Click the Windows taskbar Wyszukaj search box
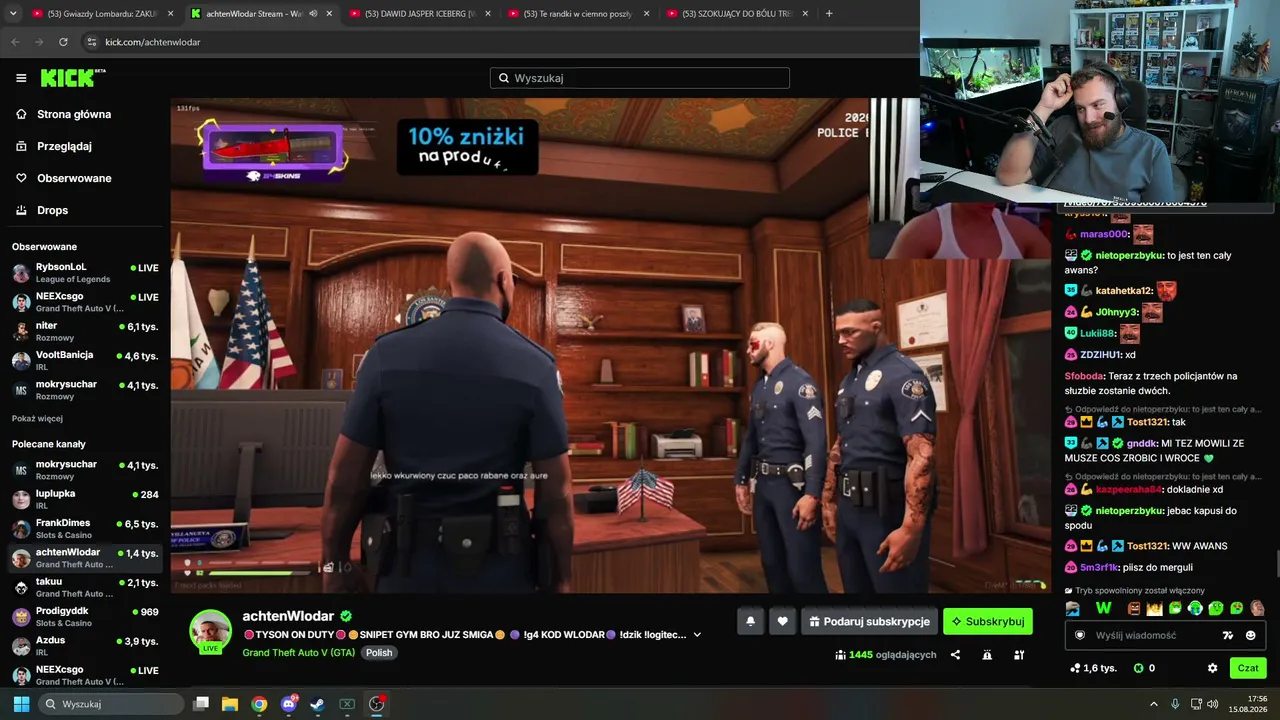 point(111,704)
